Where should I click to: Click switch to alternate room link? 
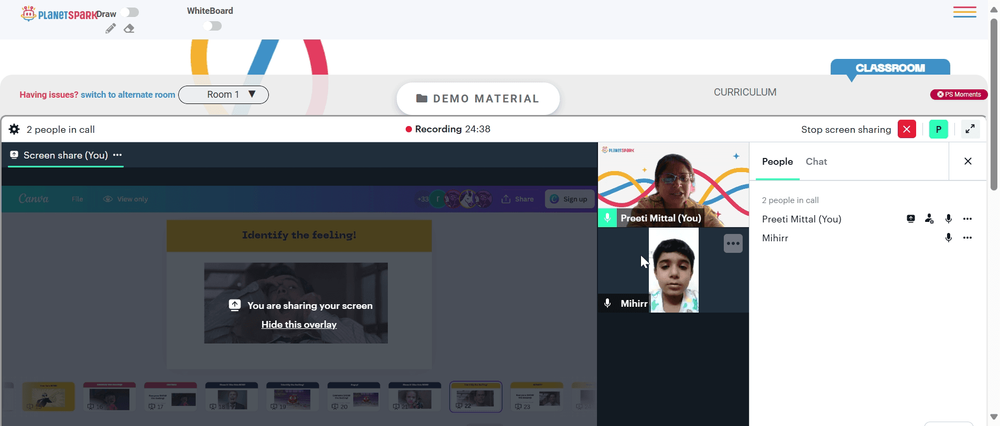(128, 94)
